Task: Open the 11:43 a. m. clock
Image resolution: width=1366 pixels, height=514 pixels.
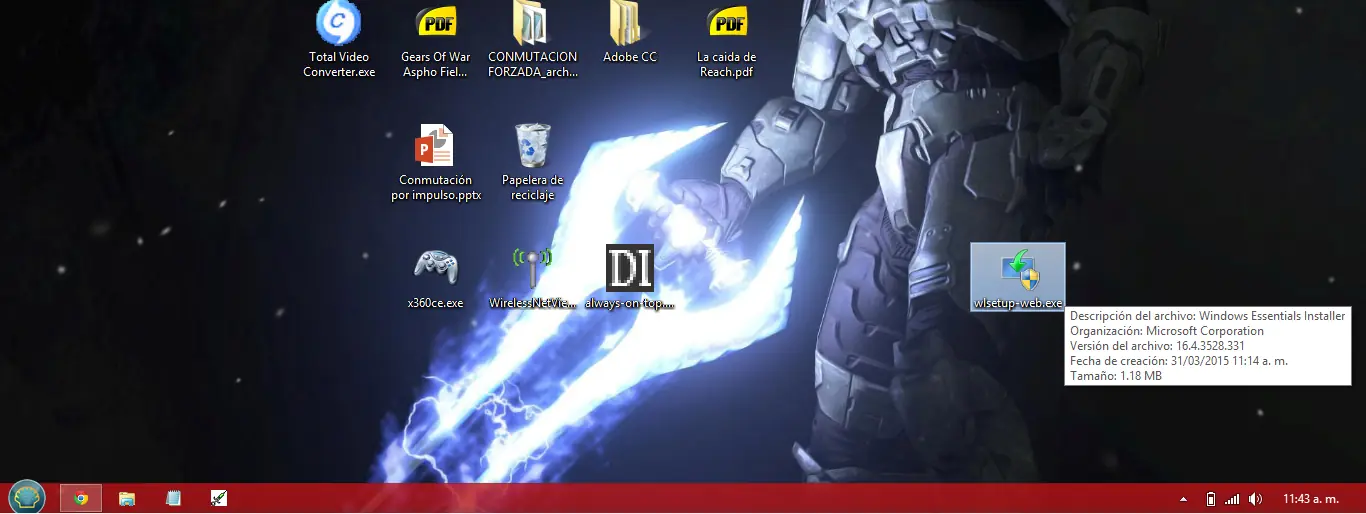Action: pyautogui.click(x=1310, y=499)
